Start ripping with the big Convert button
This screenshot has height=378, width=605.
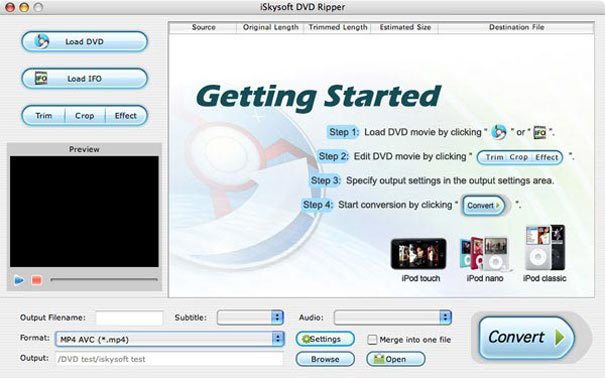coord(526,338)
